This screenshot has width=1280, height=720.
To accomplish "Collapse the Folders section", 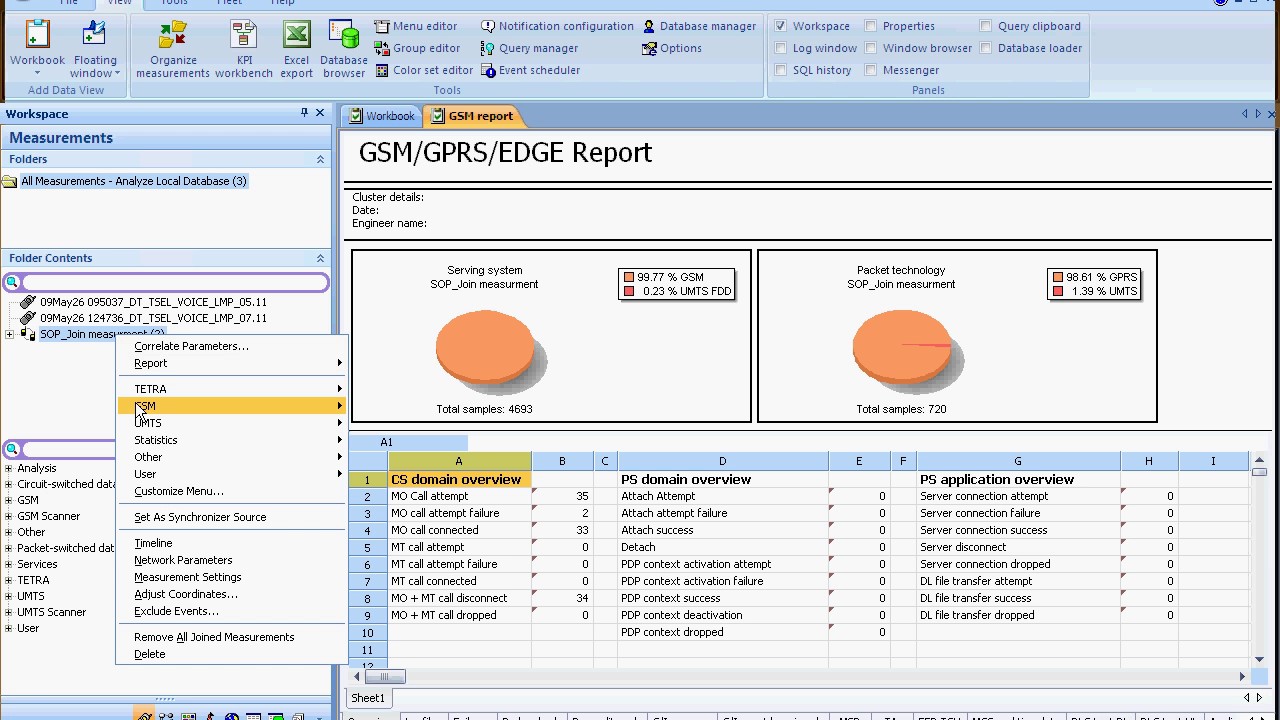I will 320,159.
